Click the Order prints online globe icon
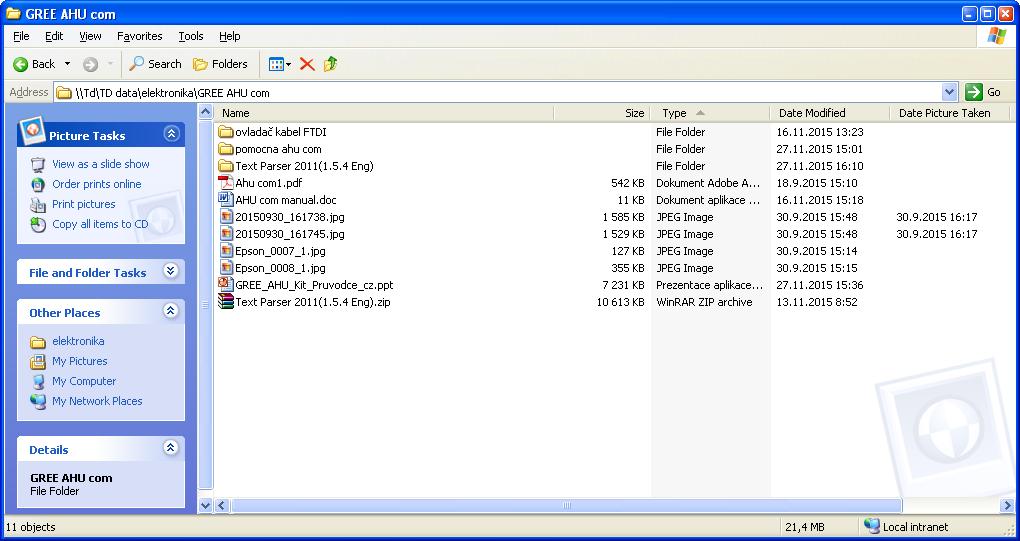The height and width of the screenshot is (541, 1020). tap(38, 184)
